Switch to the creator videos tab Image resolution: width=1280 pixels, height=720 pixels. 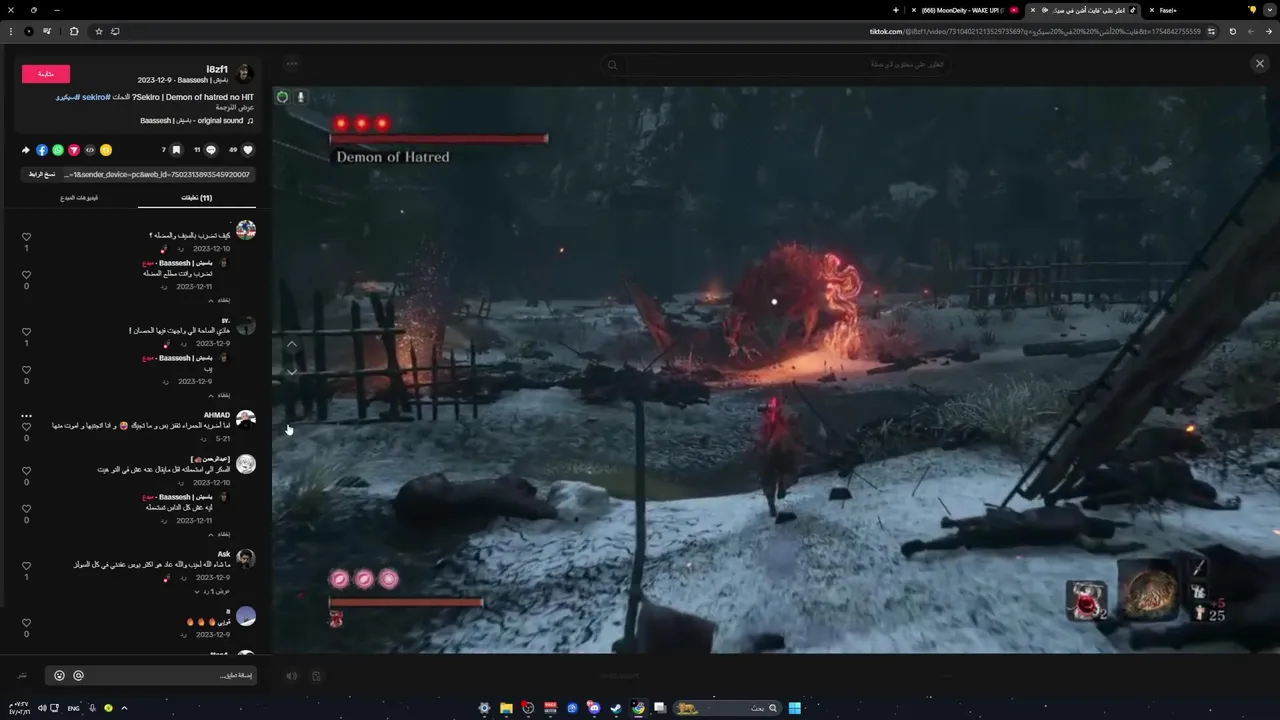[x=79, y=198]
